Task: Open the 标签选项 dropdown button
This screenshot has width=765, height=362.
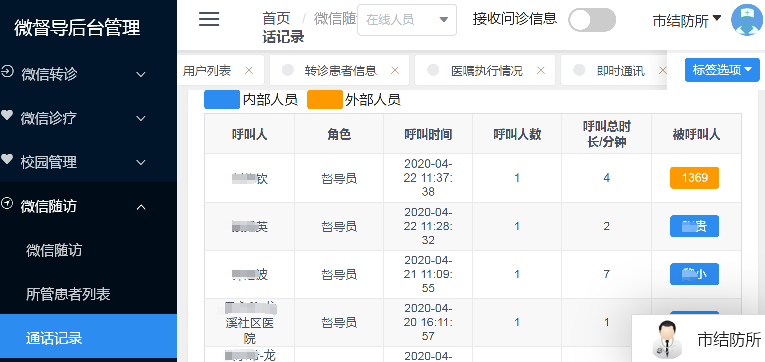Action: click(722, 70)
